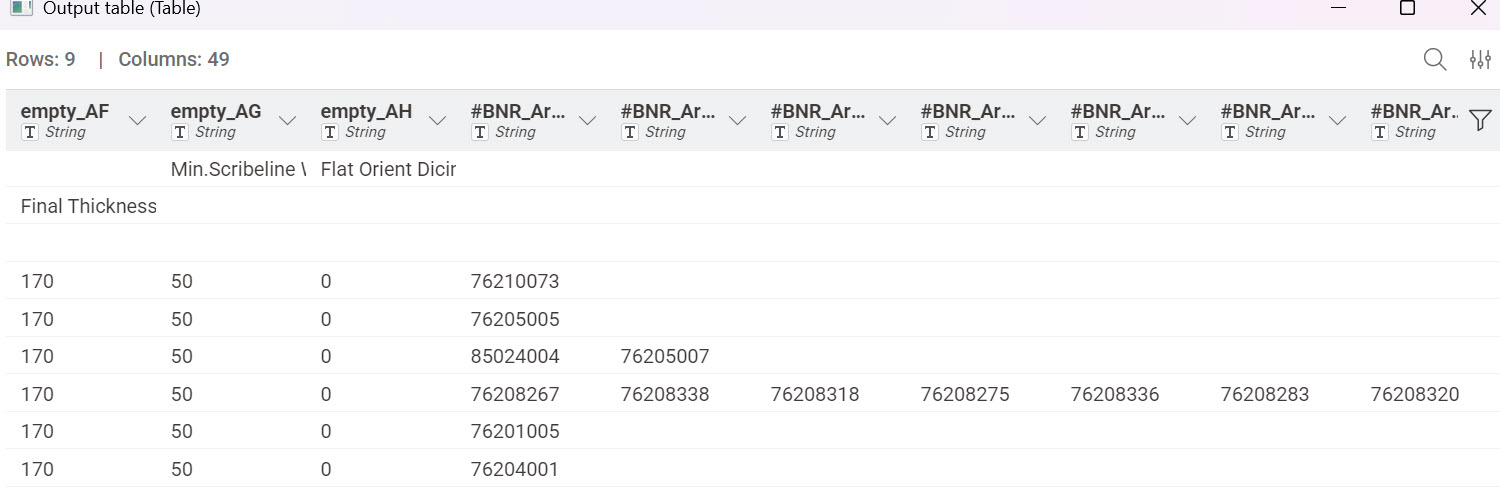Maximize the Output table window

click(x=1407, y=9)
